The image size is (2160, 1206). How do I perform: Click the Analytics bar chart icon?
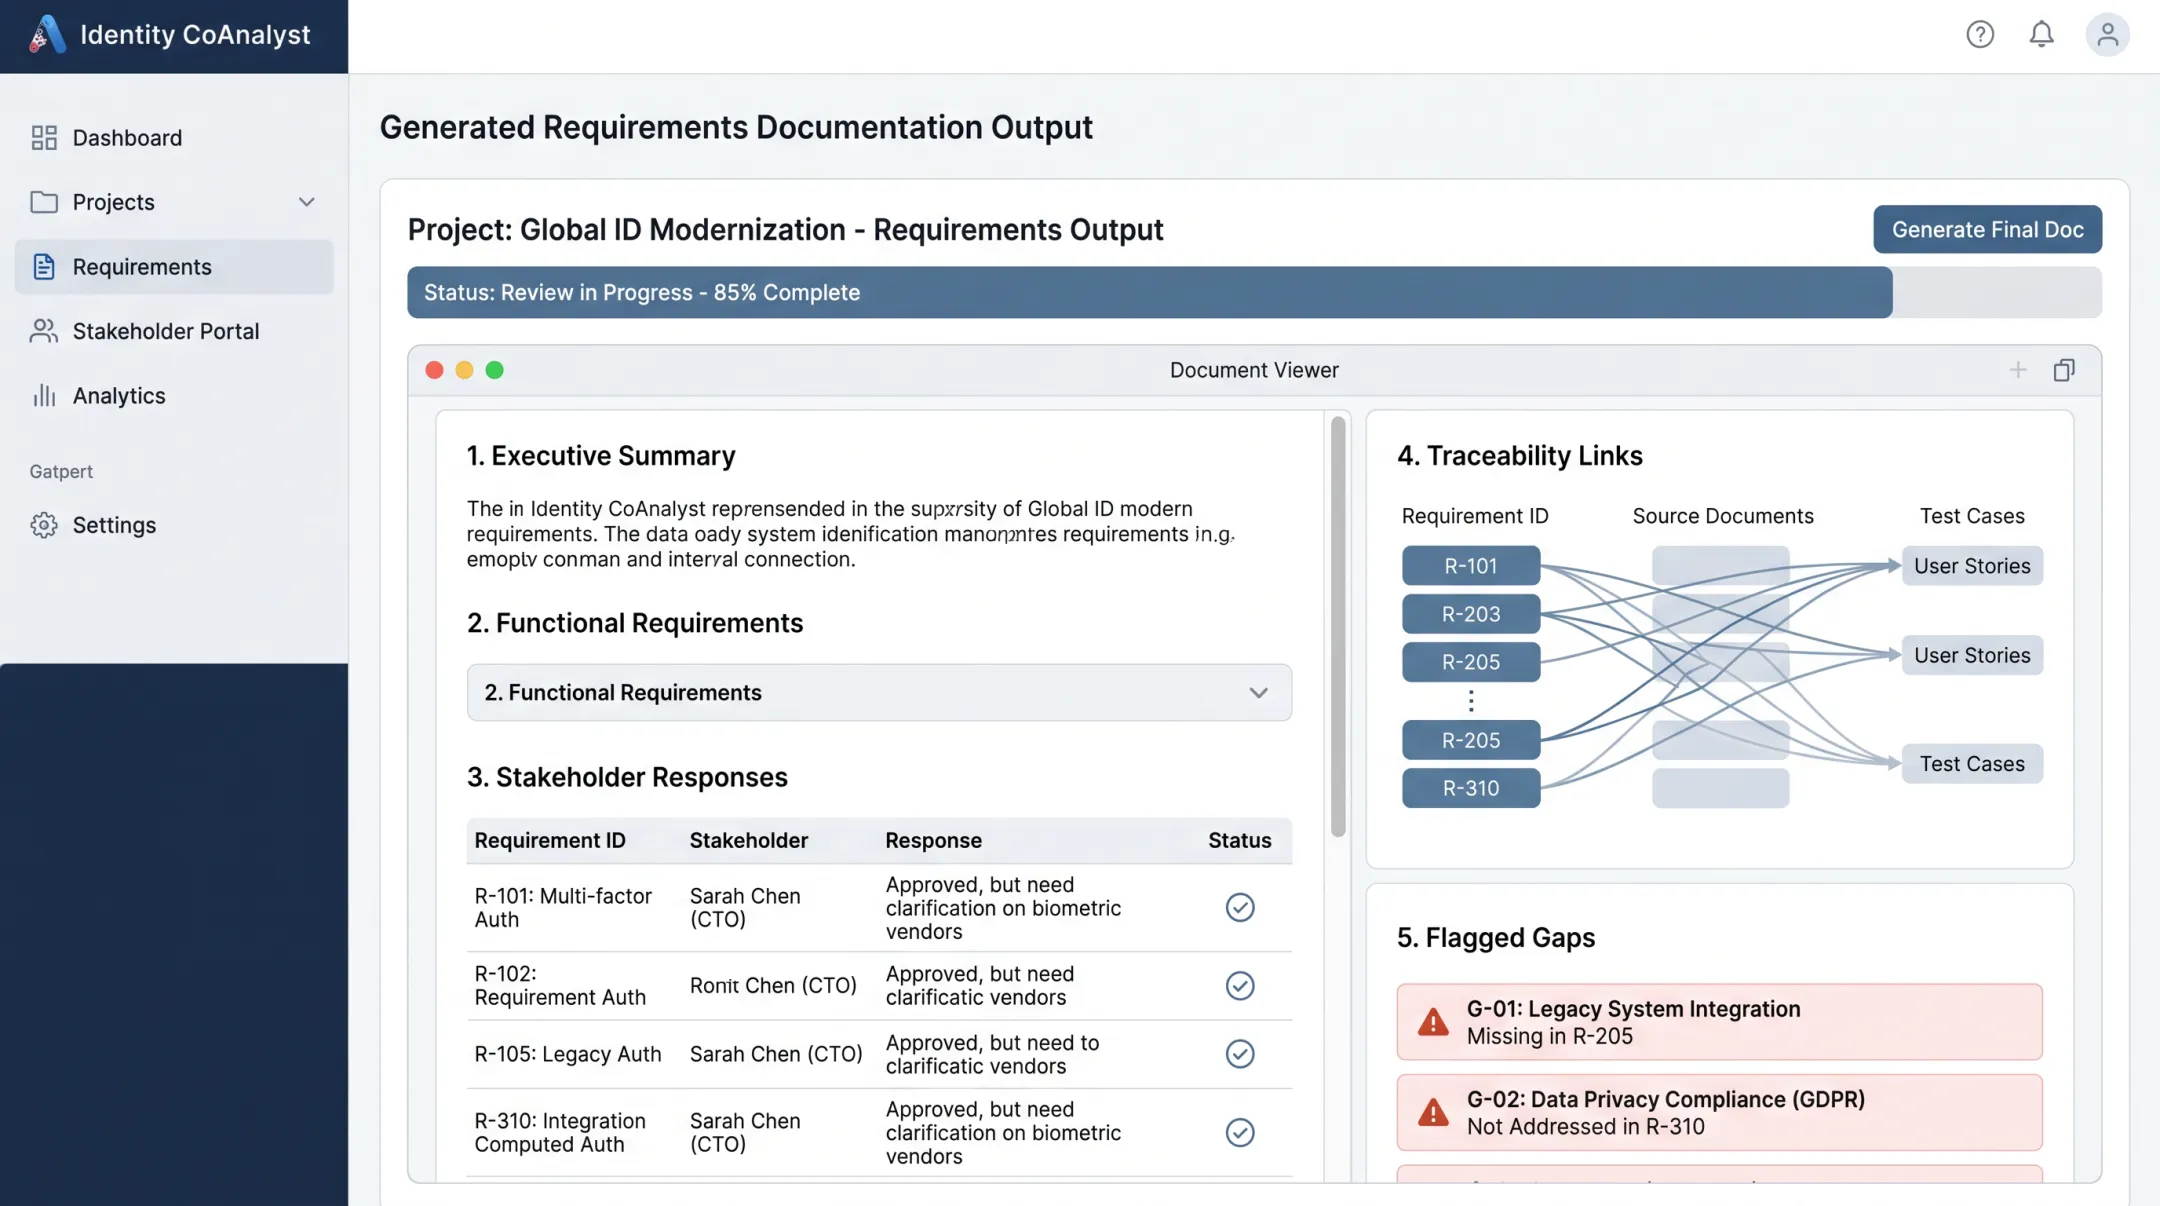[44, 395]
